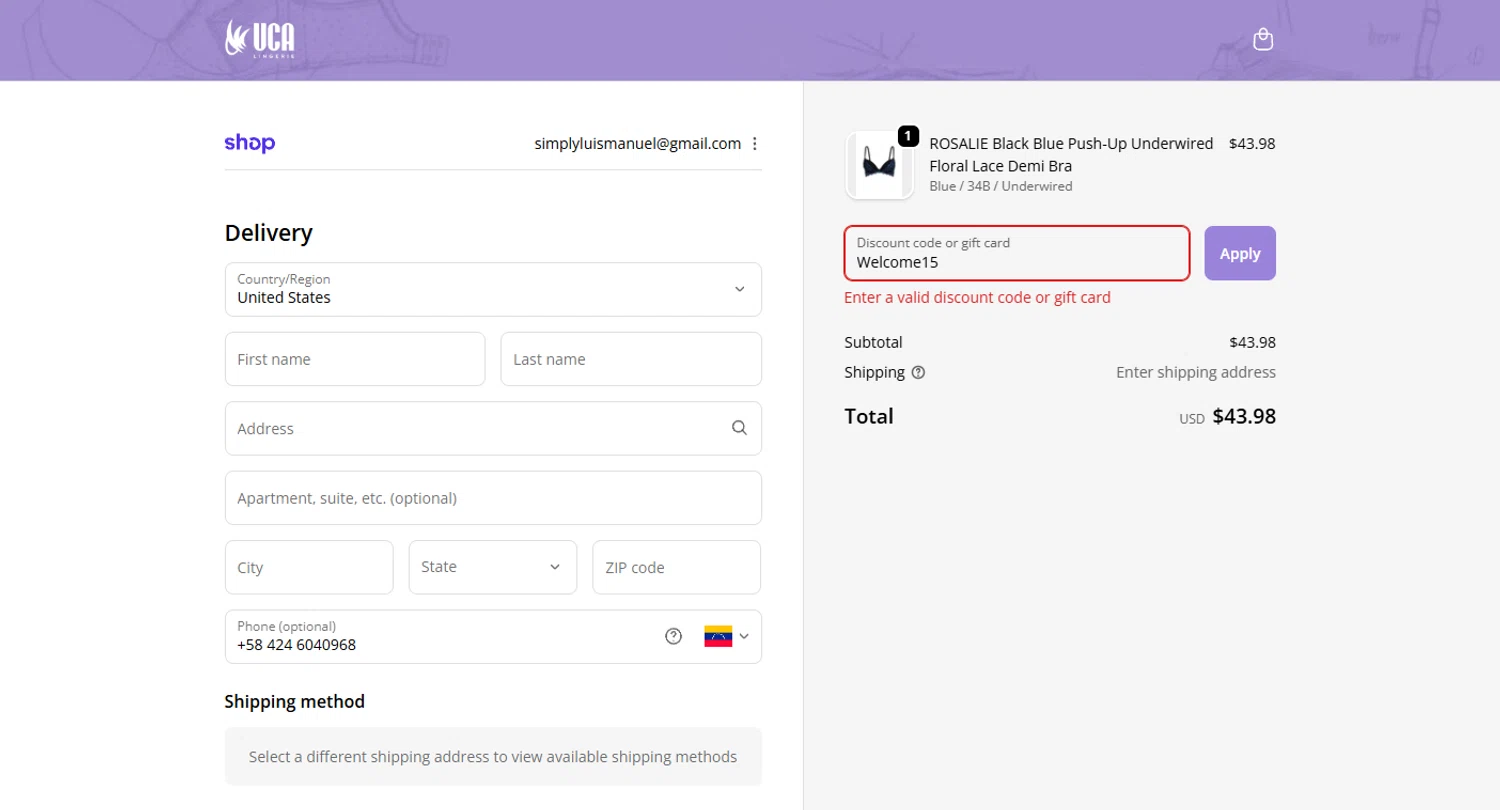The image size is (1500, 810).
Task: Click the Delivery heading
Action: pyautogui.click(x=269, y=233)
